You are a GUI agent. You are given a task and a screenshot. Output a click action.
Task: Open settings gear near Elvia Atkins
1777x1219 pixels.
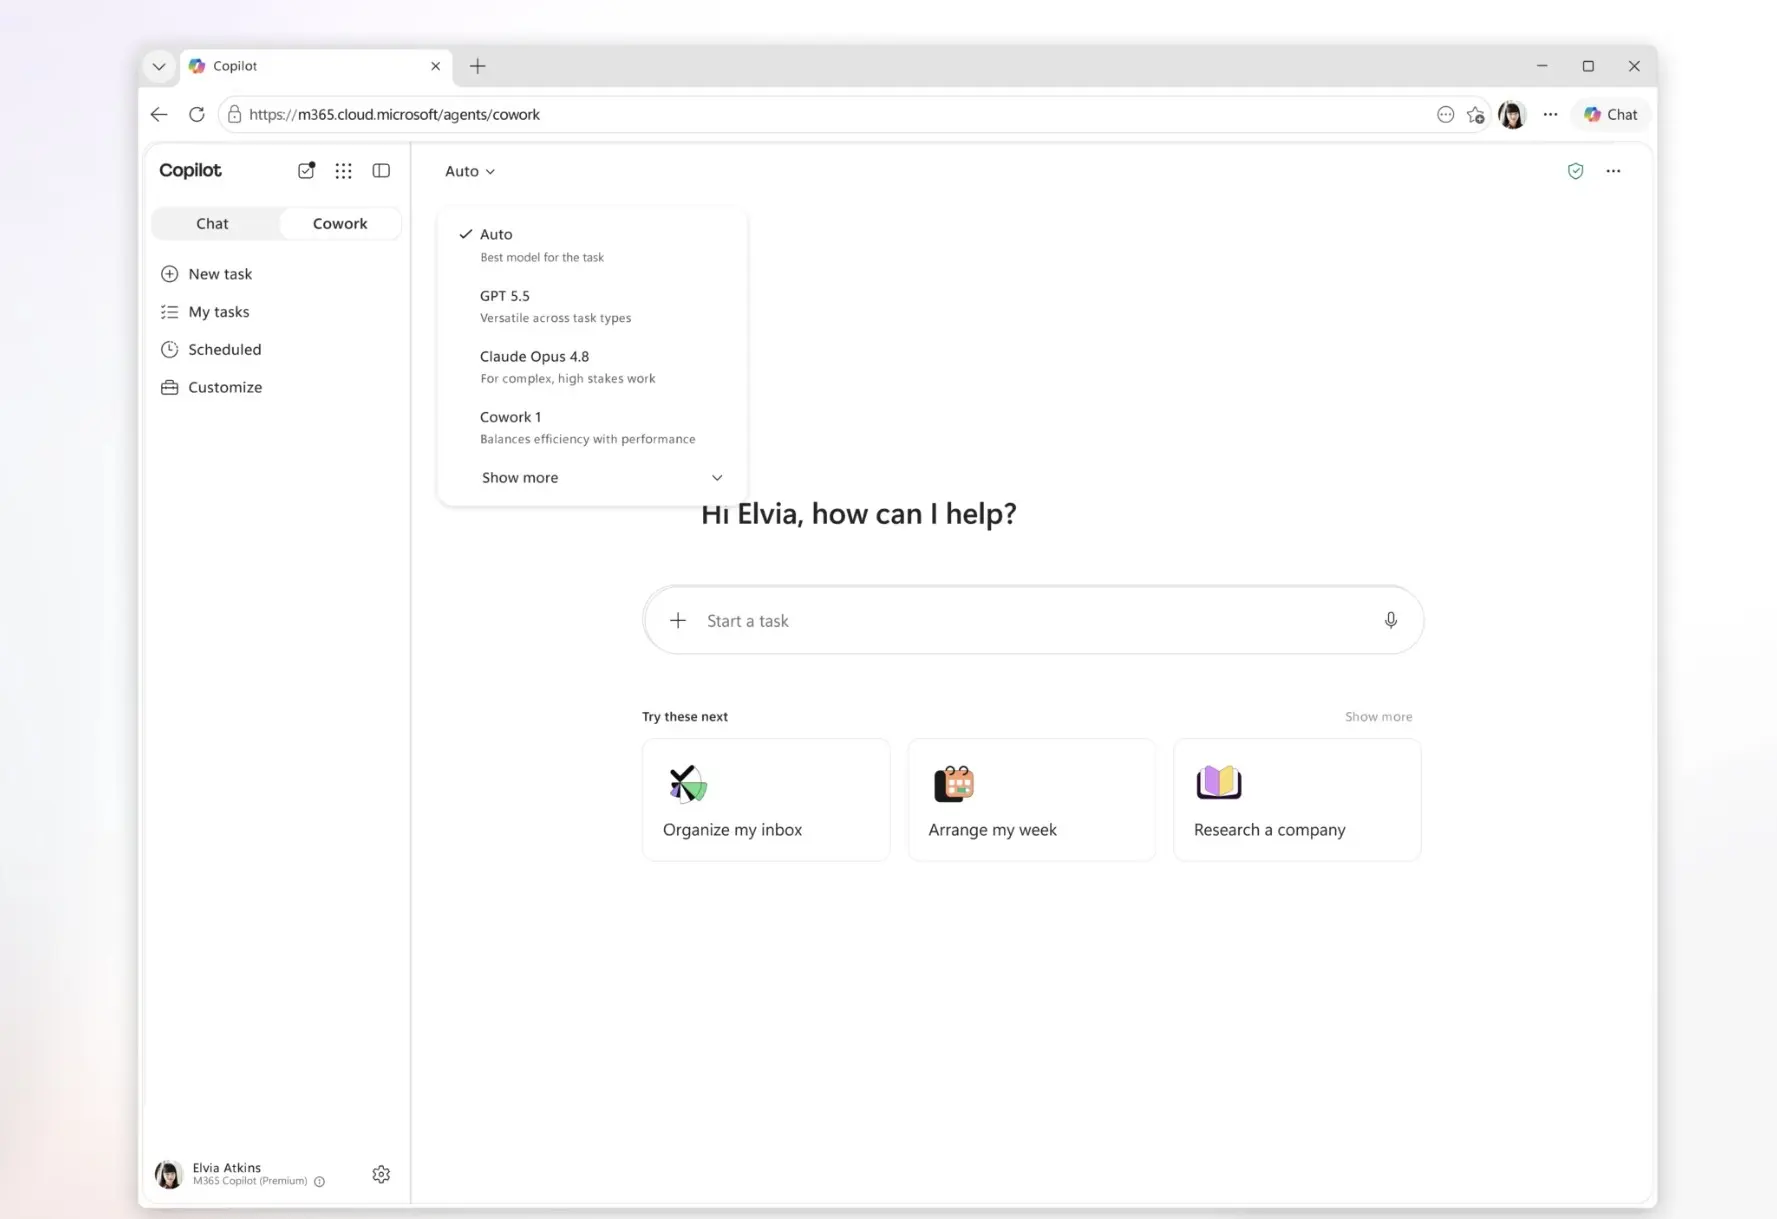pyautogui.click(x=381, y=1174)
